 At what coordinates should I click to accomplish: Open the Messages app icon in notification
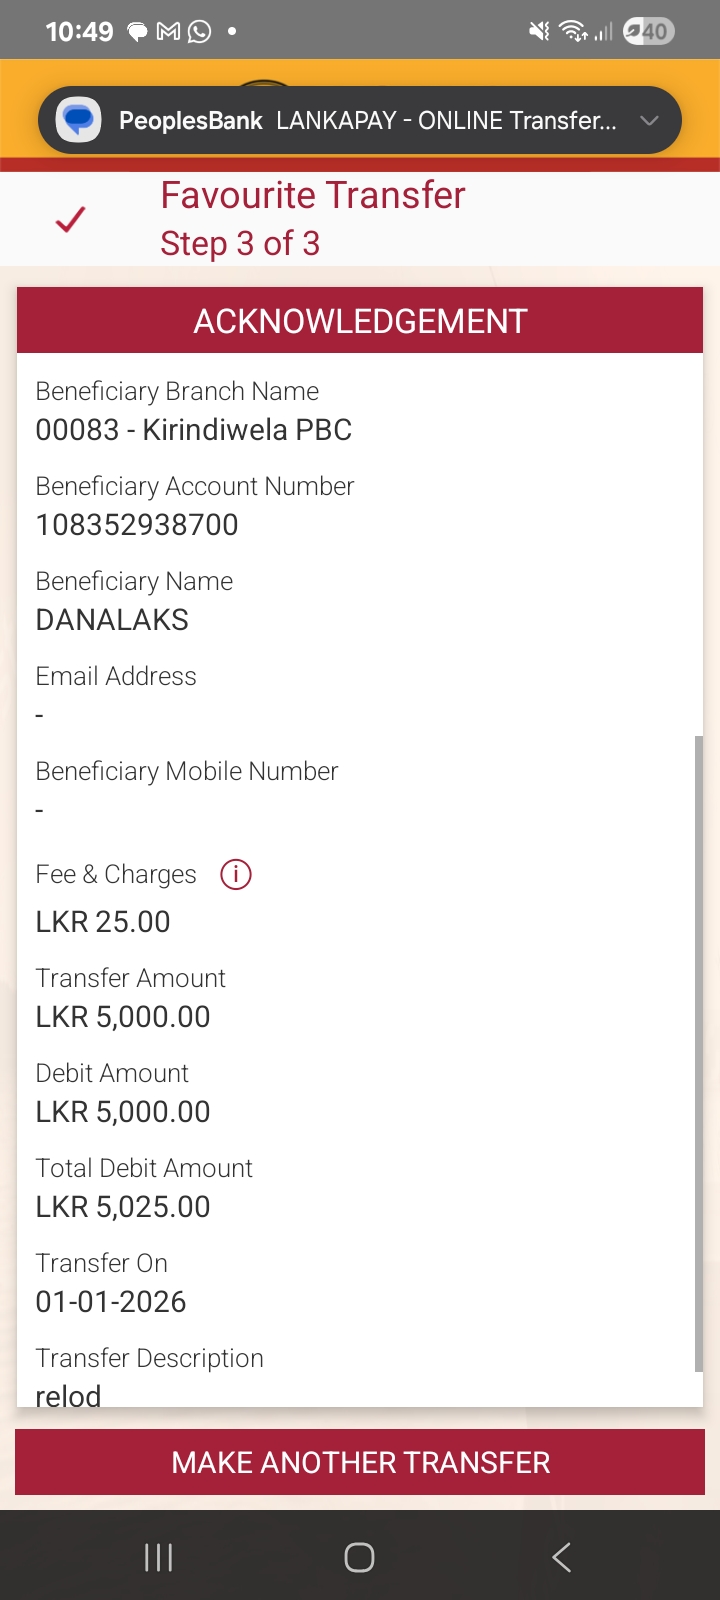pyautogui.click(x=78, y=121)
